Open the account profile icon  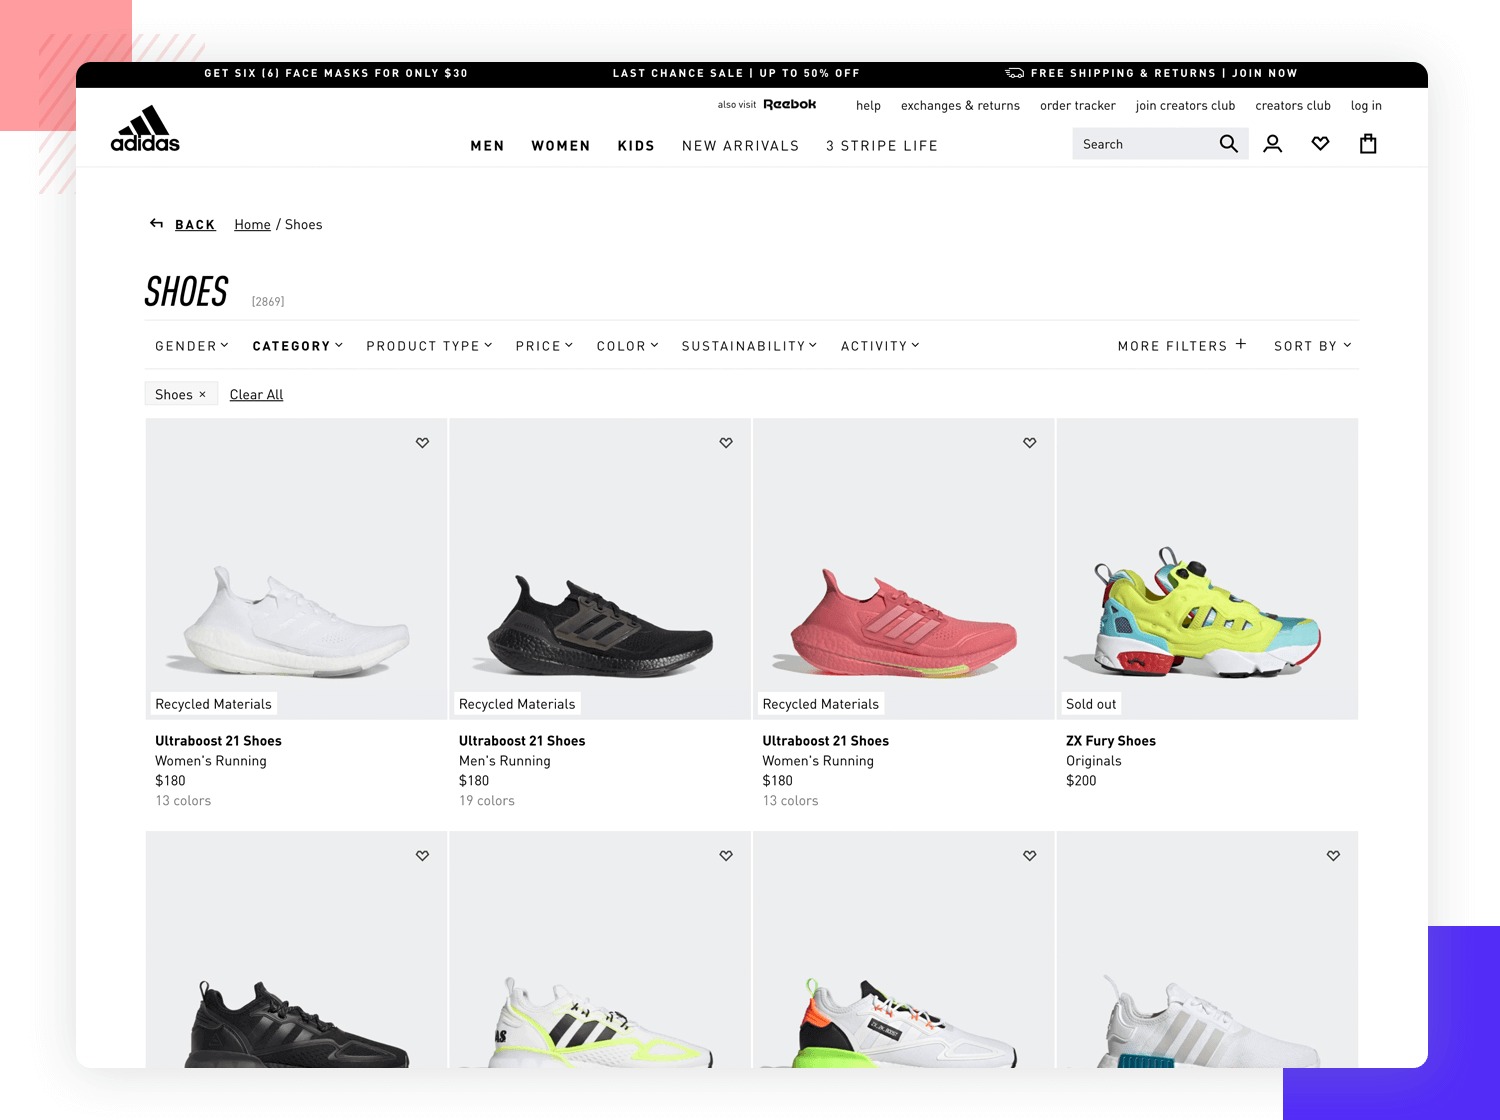tap(1272, 144)
